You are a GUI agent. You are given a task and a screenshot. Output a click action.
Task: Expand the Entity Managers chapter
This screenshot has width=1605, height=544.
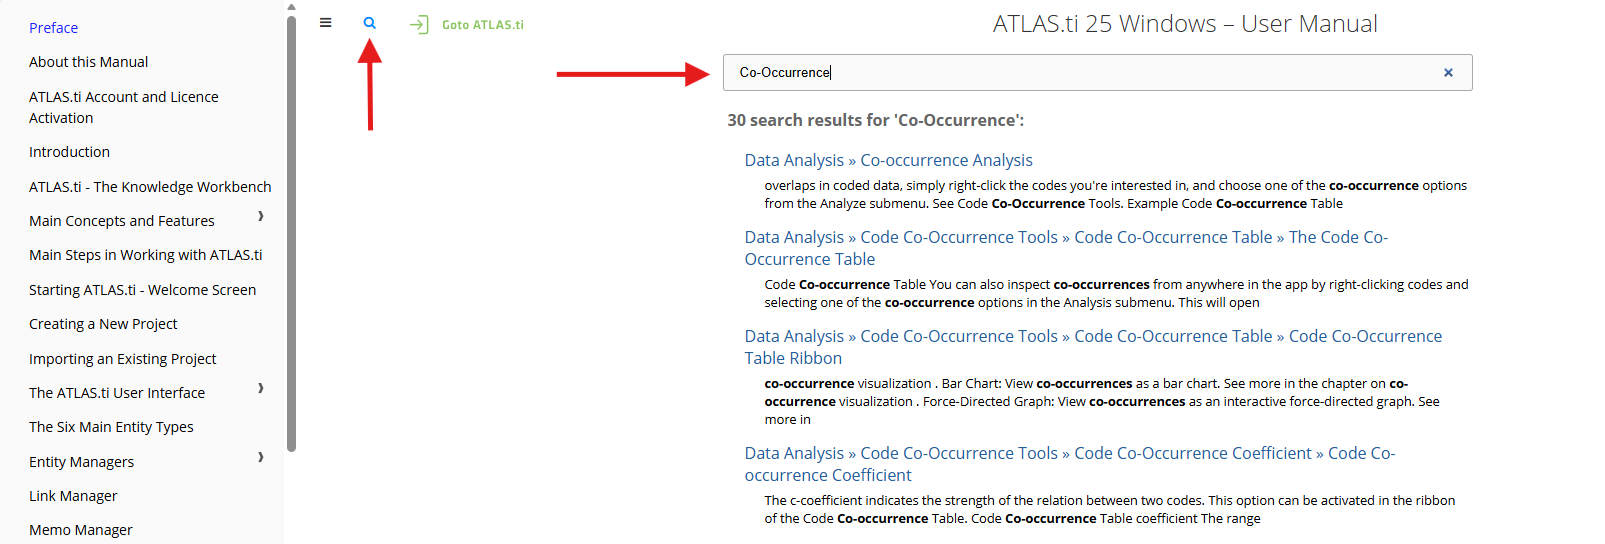click(261, 457)
